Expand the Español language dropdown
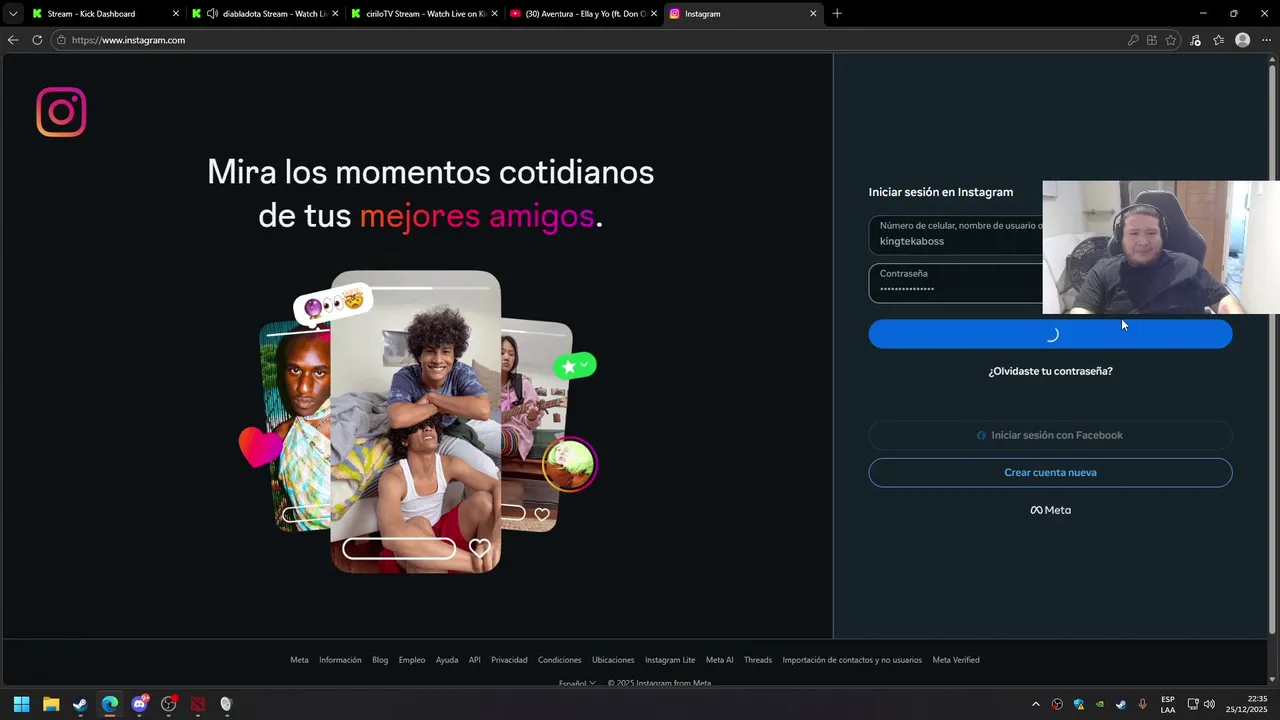Image resolution: width=1280 pixels, height=720 pixels. tap(577, 683)
